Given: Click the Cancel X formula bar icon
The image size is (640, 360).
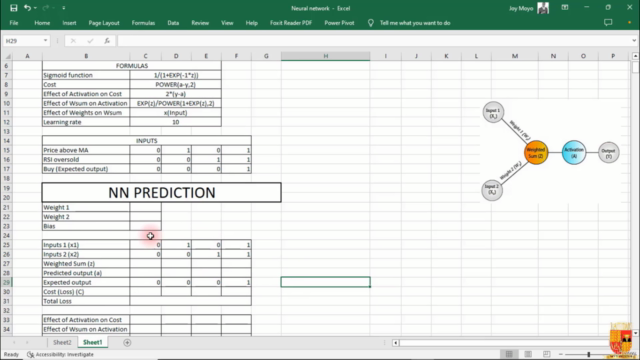Looking at the screenshot, I should (73, 41).
